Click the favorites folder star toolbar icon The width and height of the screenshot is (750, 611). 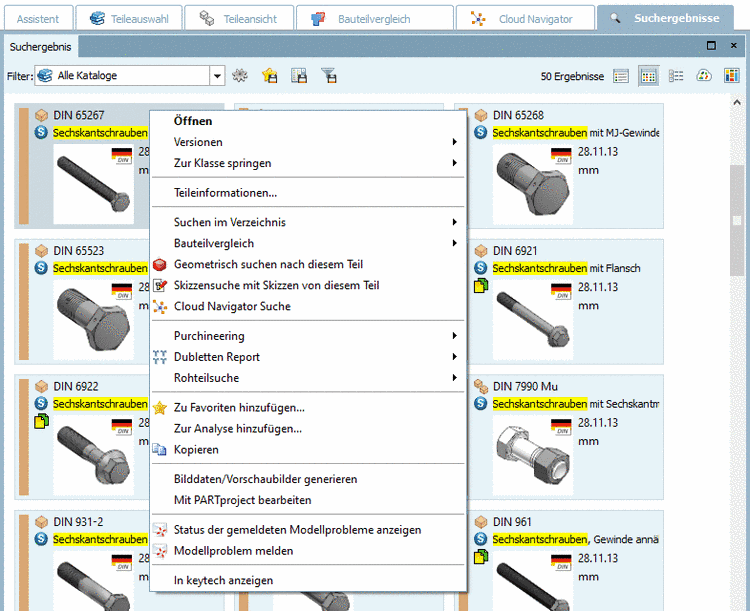pos(270,76)
